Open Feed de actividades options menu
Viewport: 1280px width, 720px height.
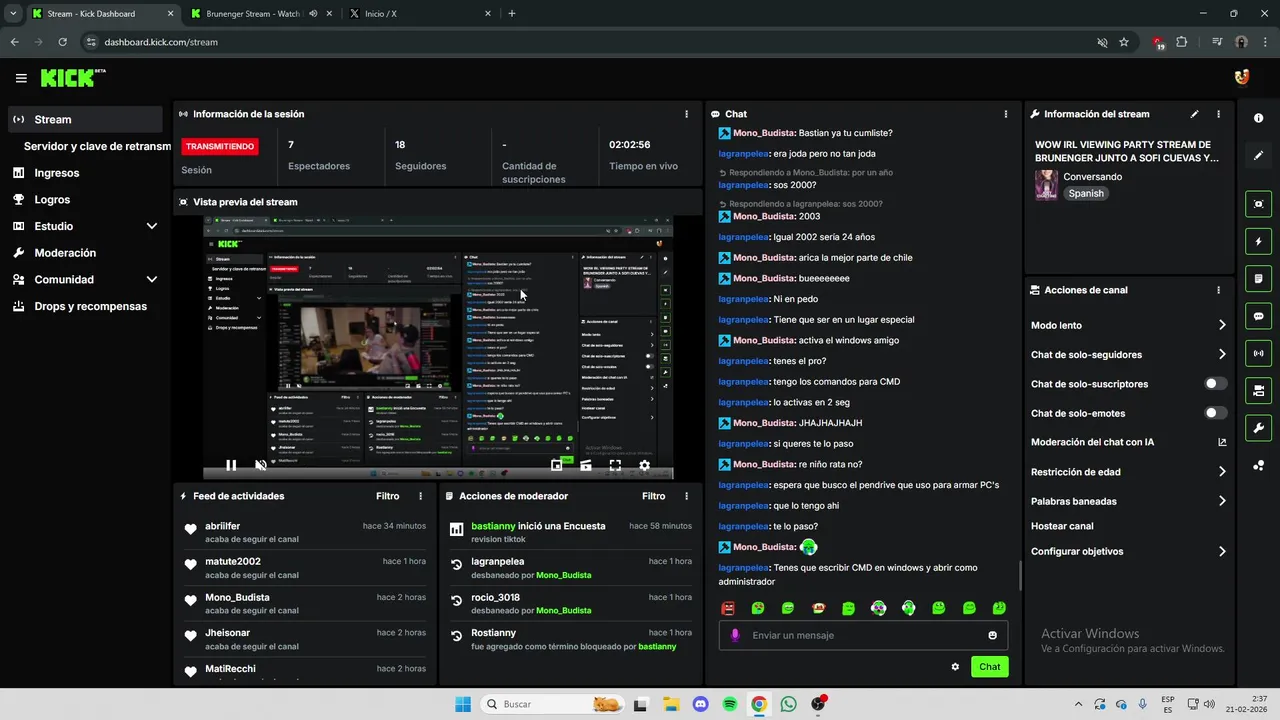tap(420, 496)
